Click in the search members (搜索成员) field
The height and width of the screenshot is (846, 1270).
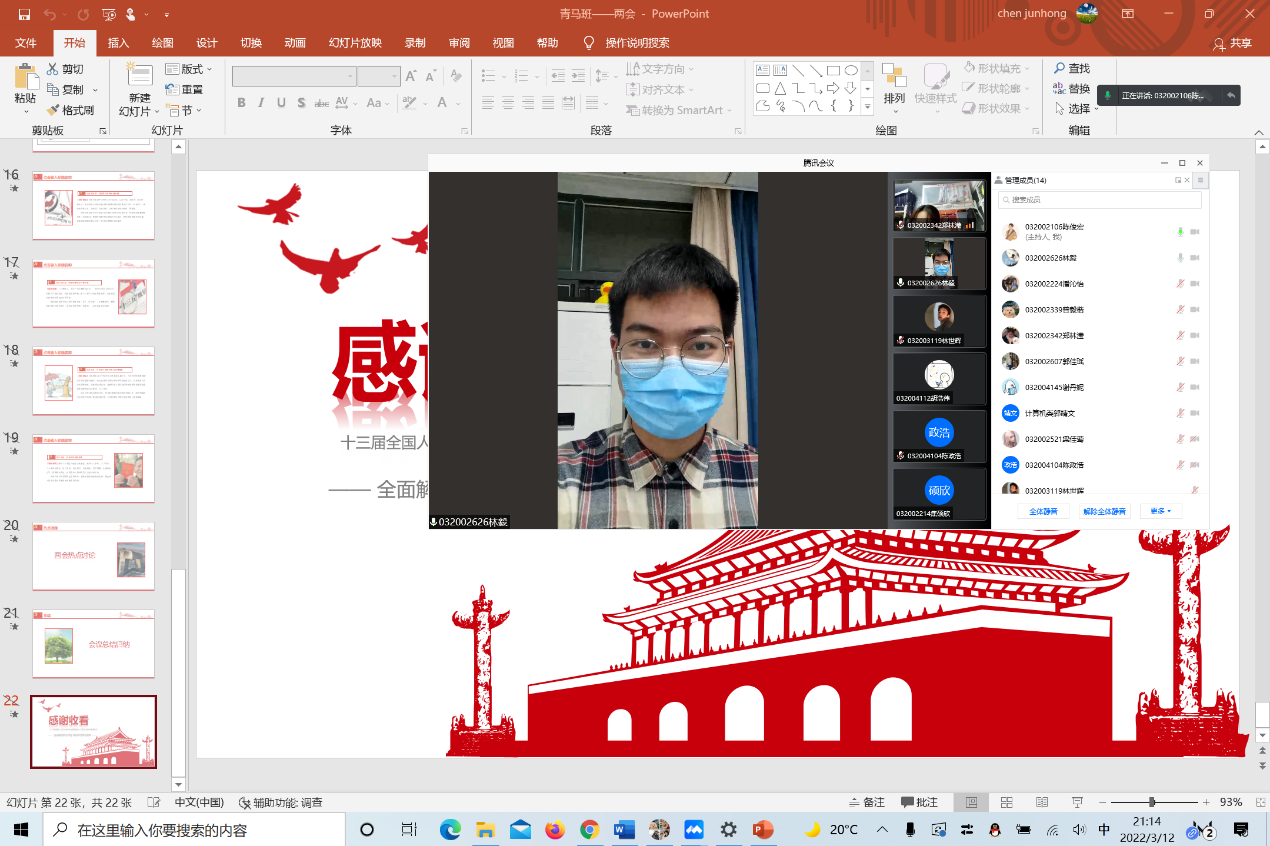pos(1098,200)
